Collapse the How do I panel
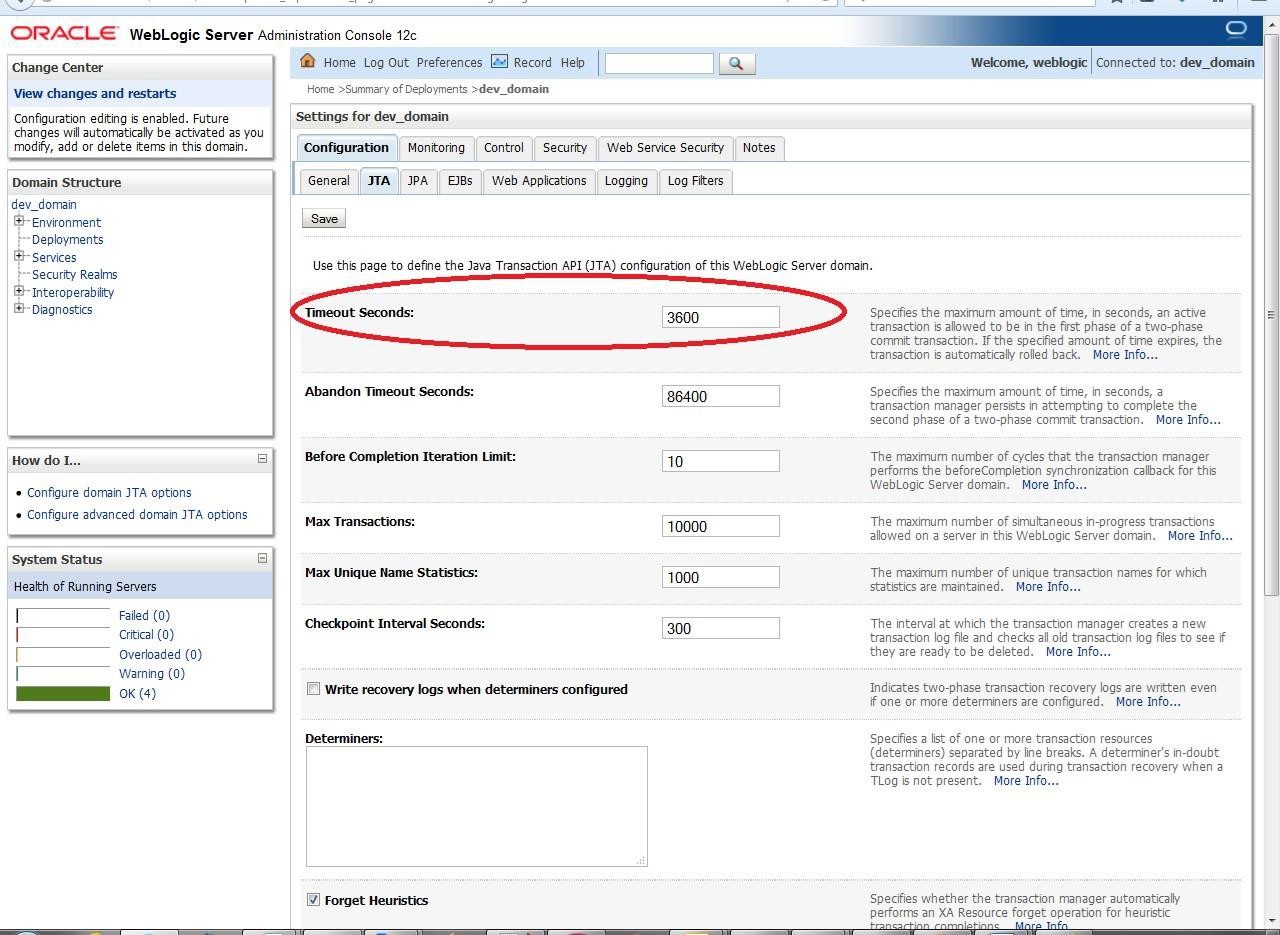 262,459
